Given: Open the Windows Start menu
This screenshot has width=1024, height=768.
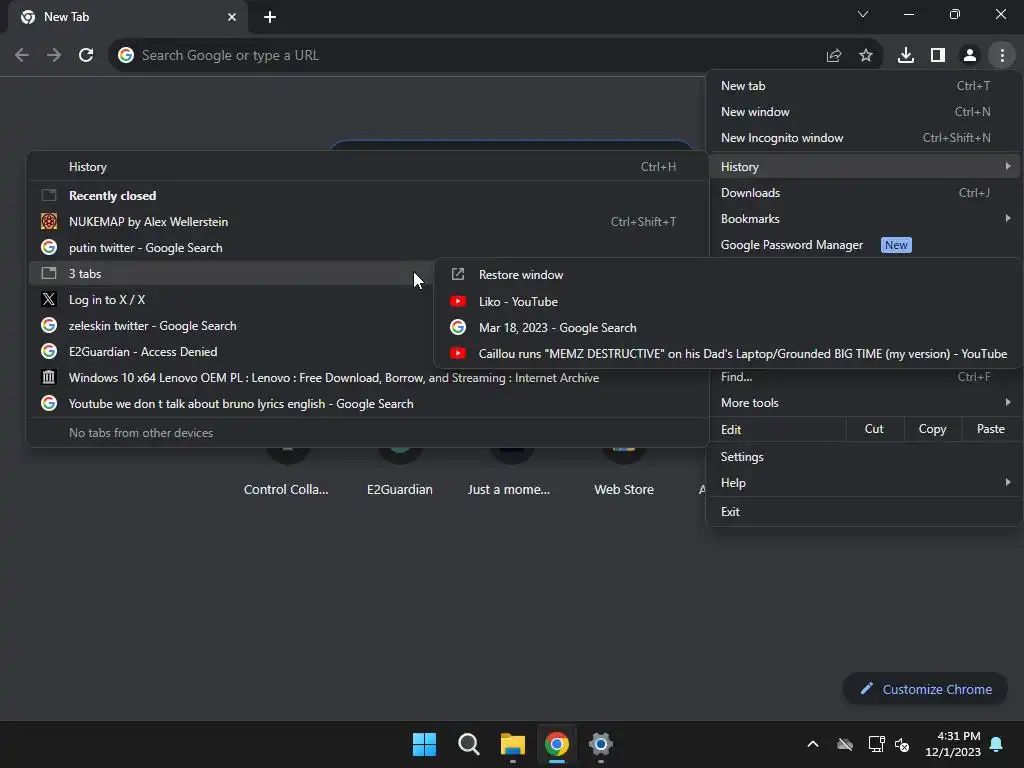Looking at the screenshot, I should tap(424, 744).
